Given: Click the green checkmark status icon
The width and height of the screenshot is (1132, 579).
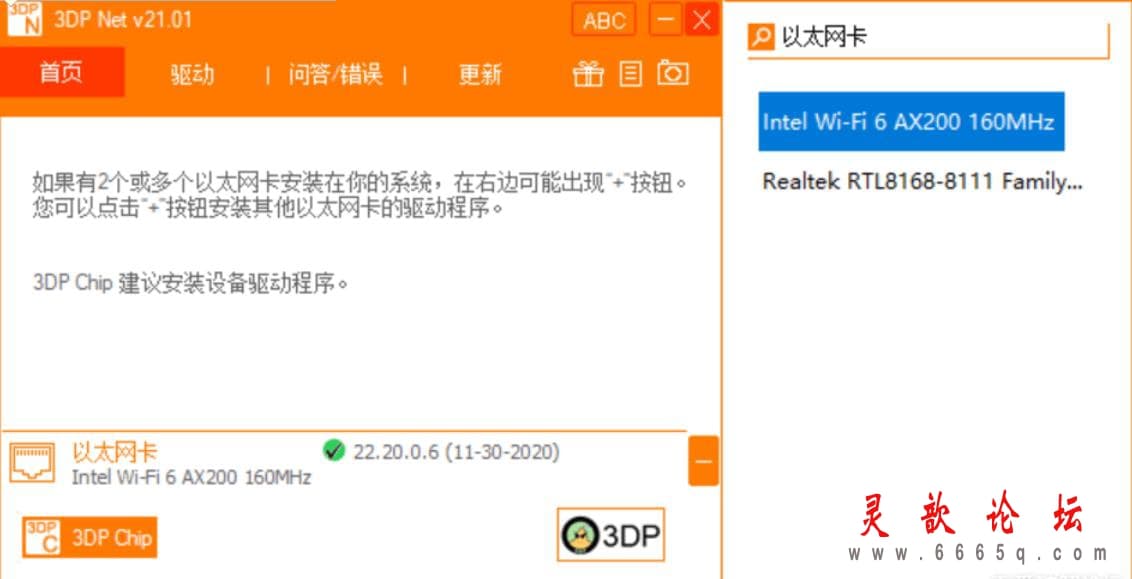Looking at the screenshot, I should pyautogui.click(x=334, y=450).
